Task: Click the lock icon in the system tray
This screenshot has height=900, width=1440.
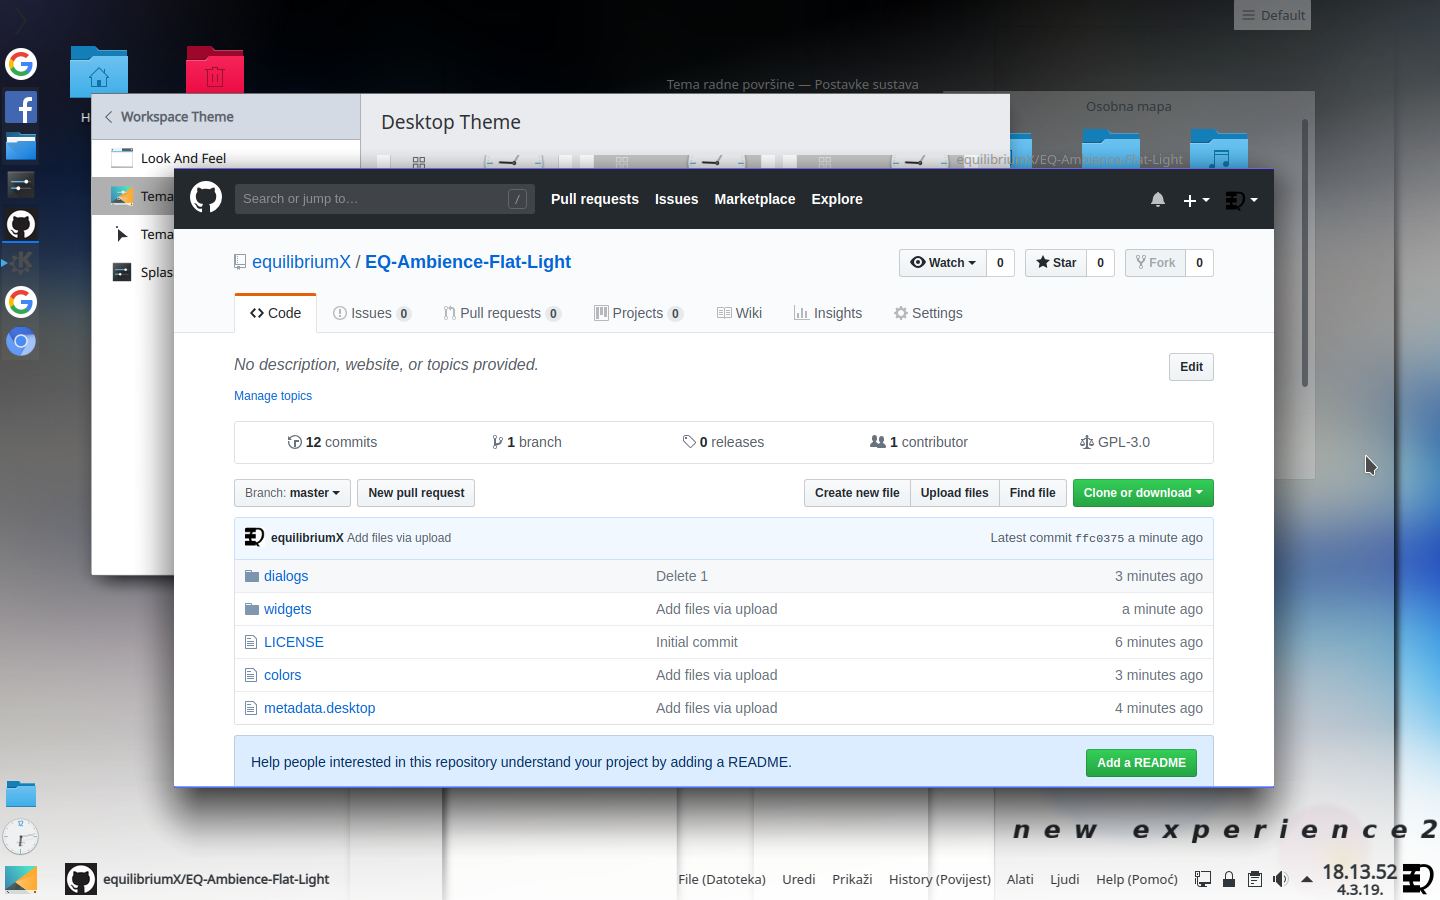Action: [1229, 879]
